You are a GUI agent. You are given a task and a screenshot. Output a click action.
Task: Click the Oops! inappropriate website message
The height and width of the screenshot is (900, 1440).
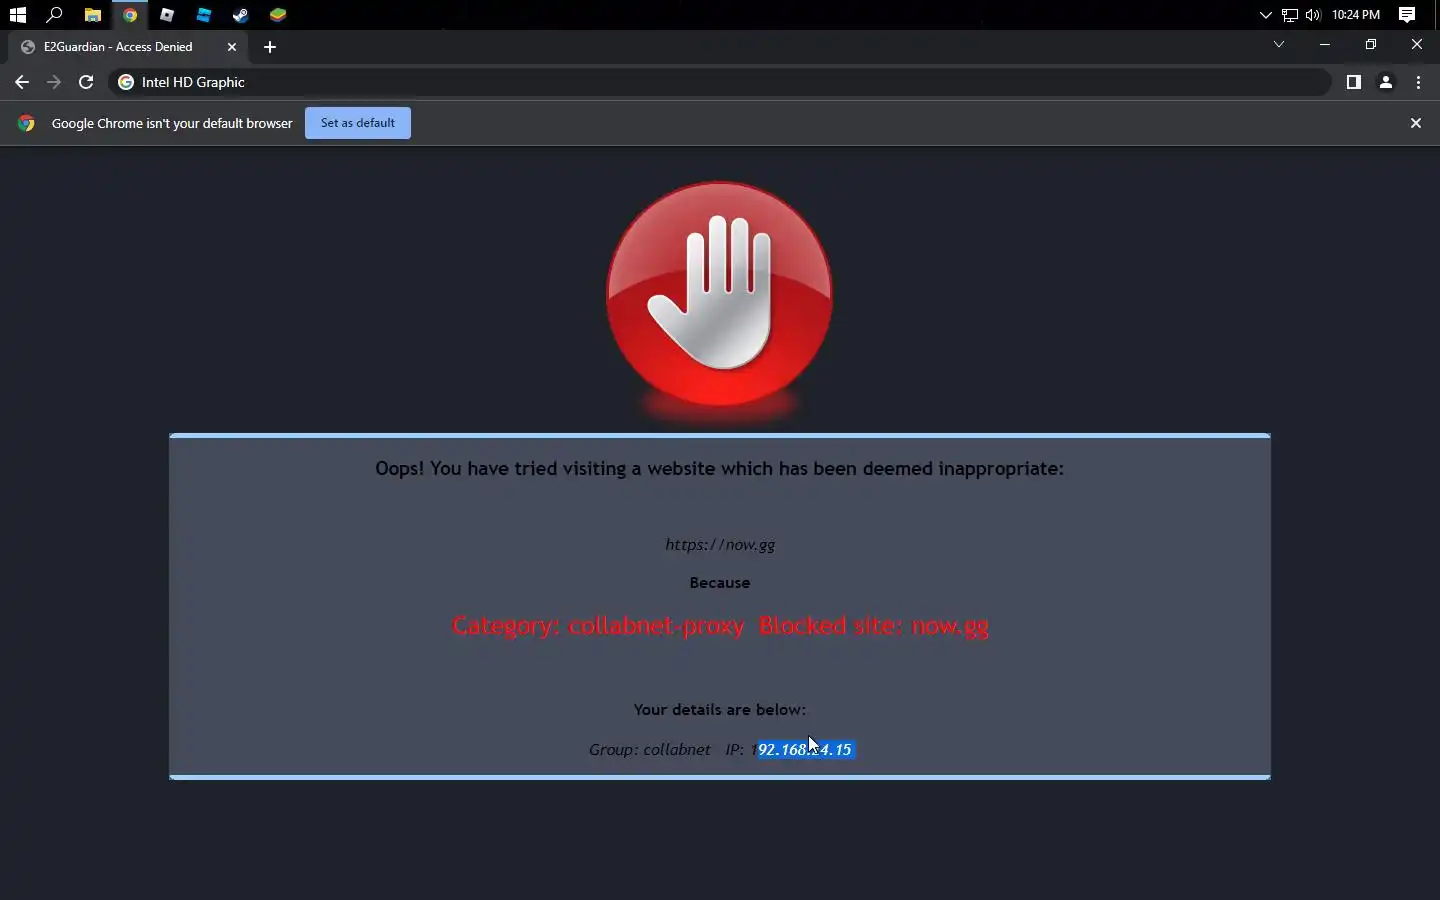coord(720,468)
